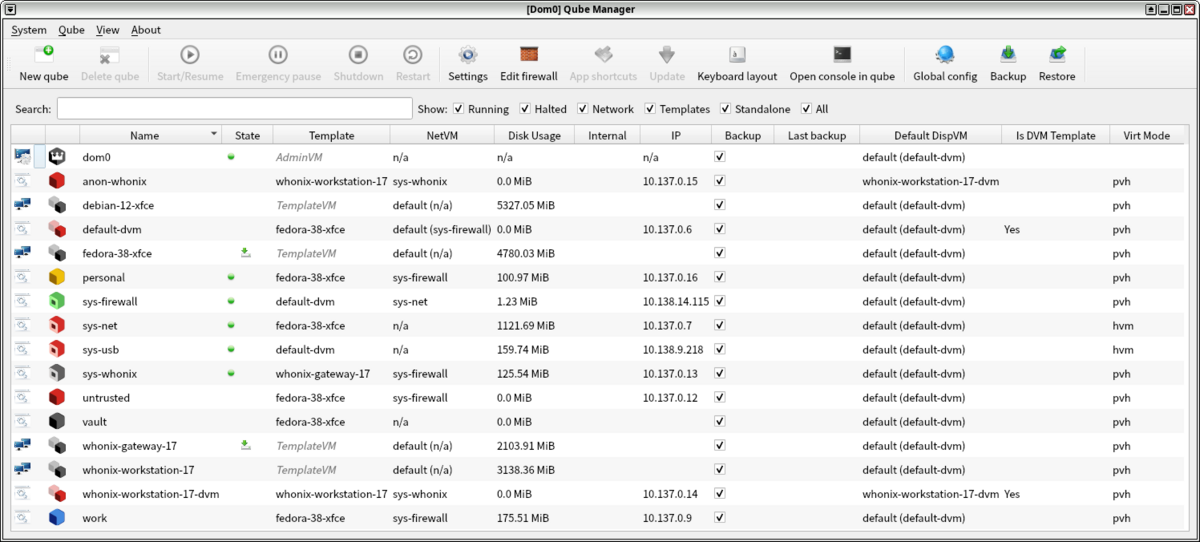Click the whonix-workstation-17 row name

[138, 469]
